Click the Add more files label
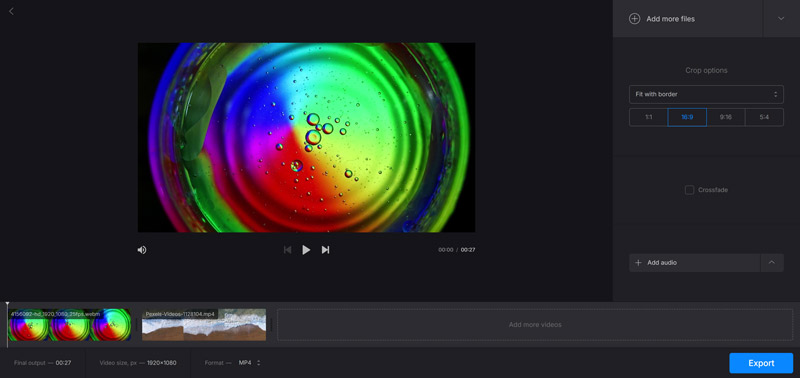800x378 pixels. (x=670, y=19)
